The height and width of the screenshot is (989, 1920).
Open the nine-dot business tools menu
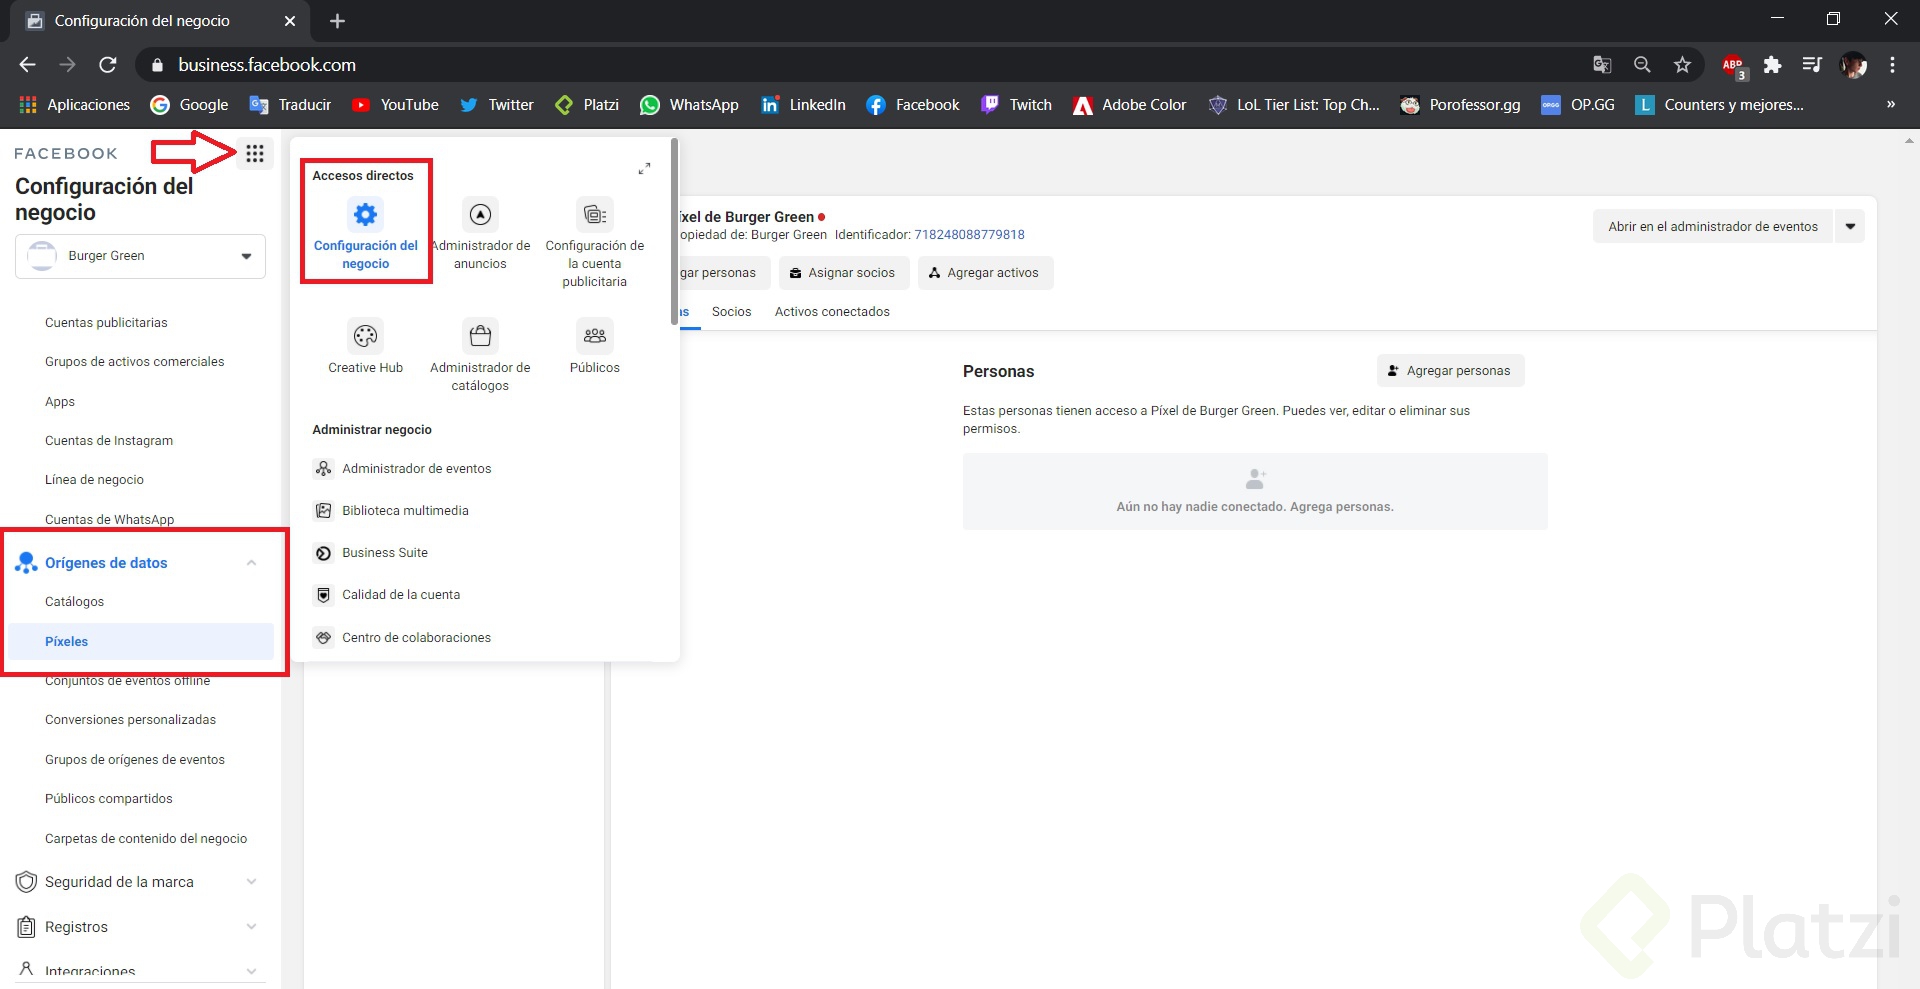tap(255, 153)
